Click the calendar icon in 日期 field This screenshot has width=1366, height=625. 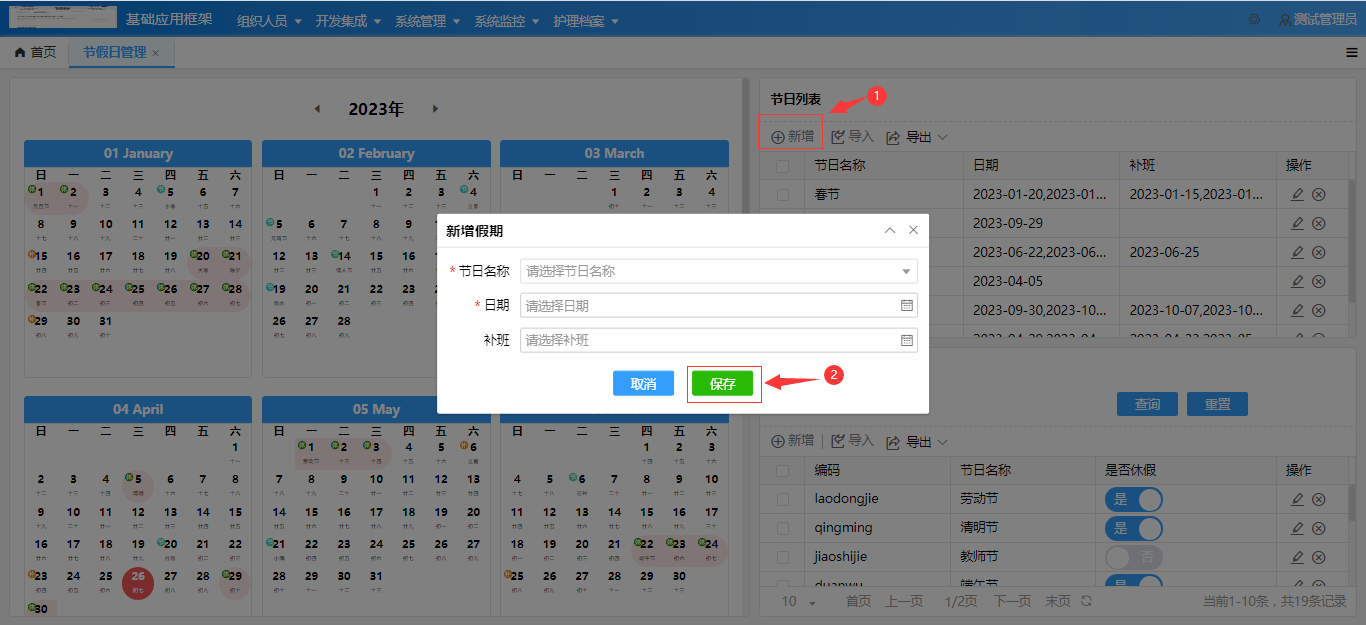906,306
